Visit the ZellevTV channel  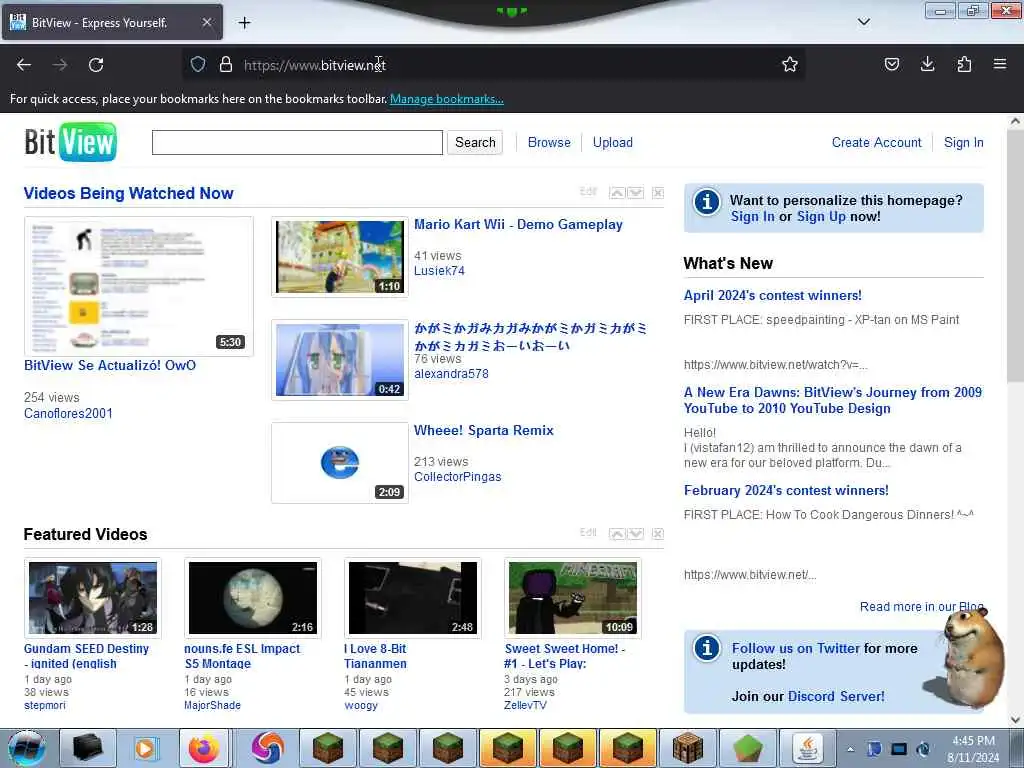tap(525, 705)
